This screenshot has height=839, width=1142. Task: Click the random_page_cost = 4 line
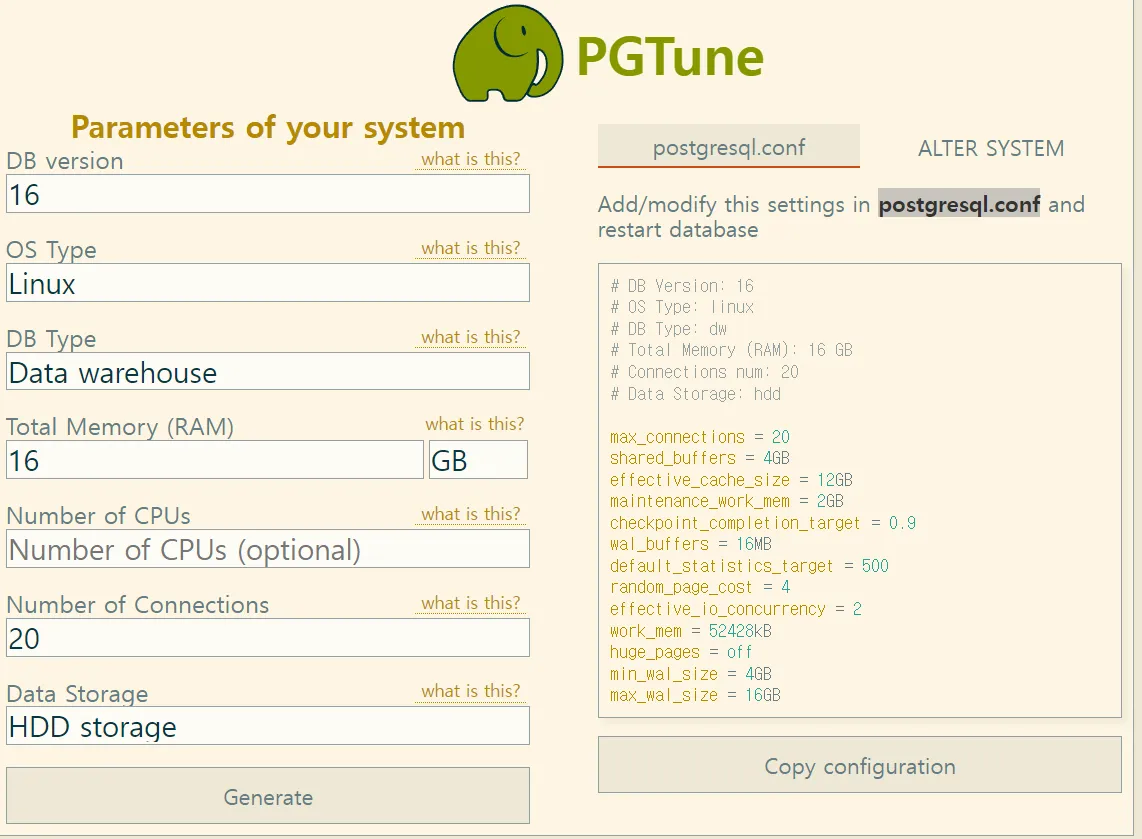point(700,587)
